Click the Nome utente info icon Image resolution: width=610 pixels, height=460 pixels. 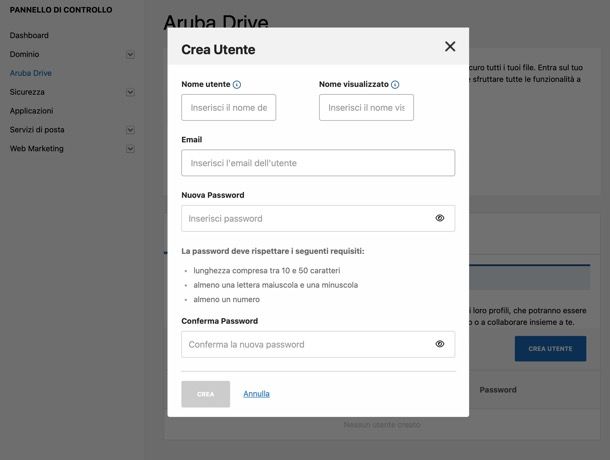click(x=237, y=84)
